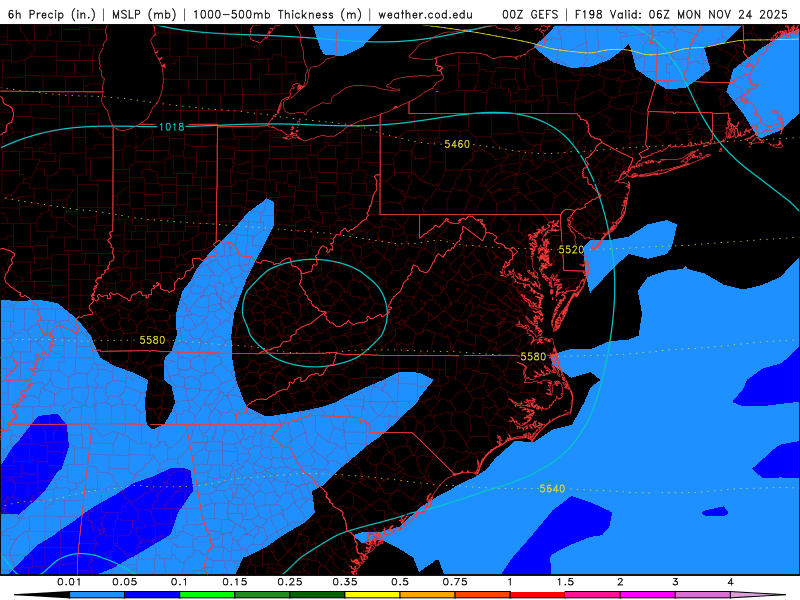
Task: Click the 0.05 legend value
Action: (x=124, y=582)
